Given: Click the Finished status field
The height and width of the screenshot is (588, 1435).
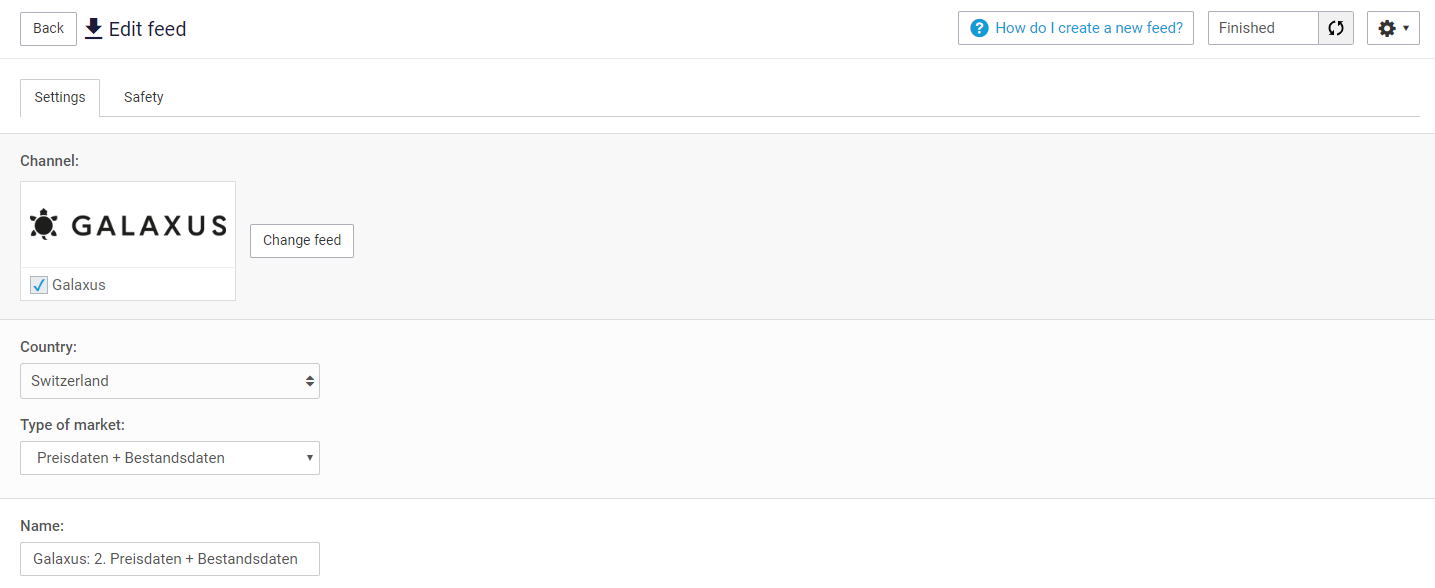Looking at the screenshot, I should [1263, 28].
